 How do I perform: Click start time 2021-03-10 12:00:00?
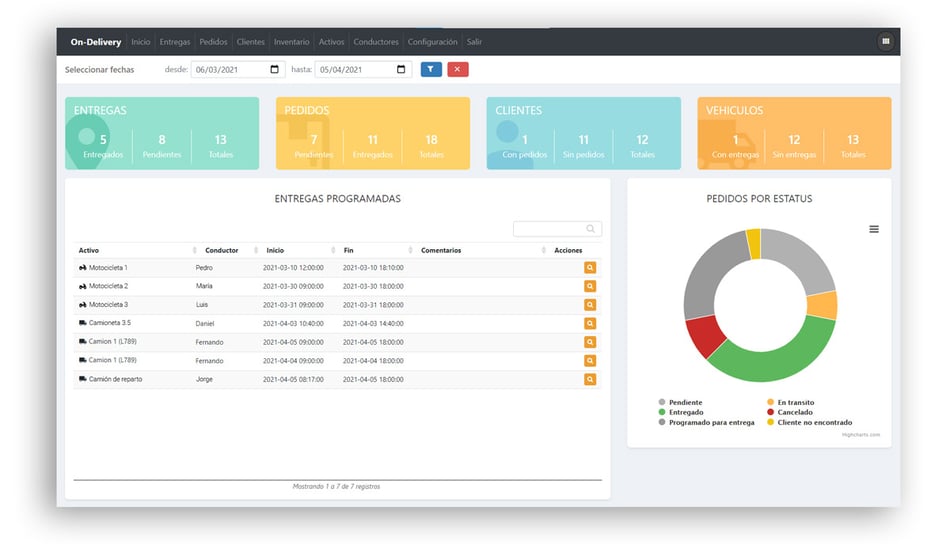coord(293,268)
